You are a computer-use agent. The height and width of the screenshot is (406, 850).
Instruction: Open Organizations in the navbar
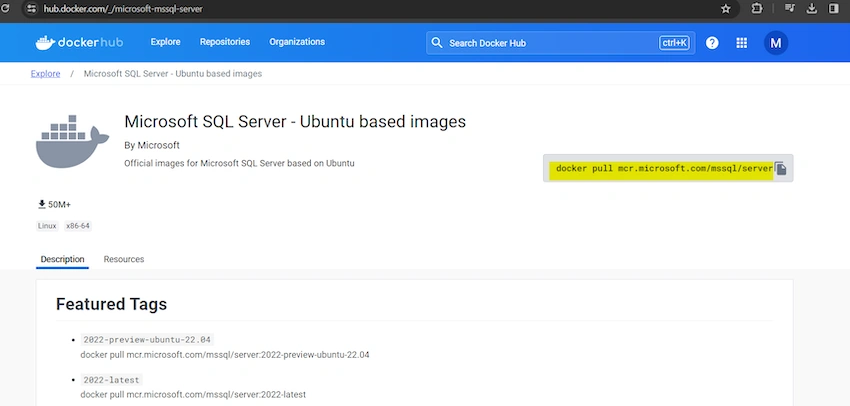point(297,42)
